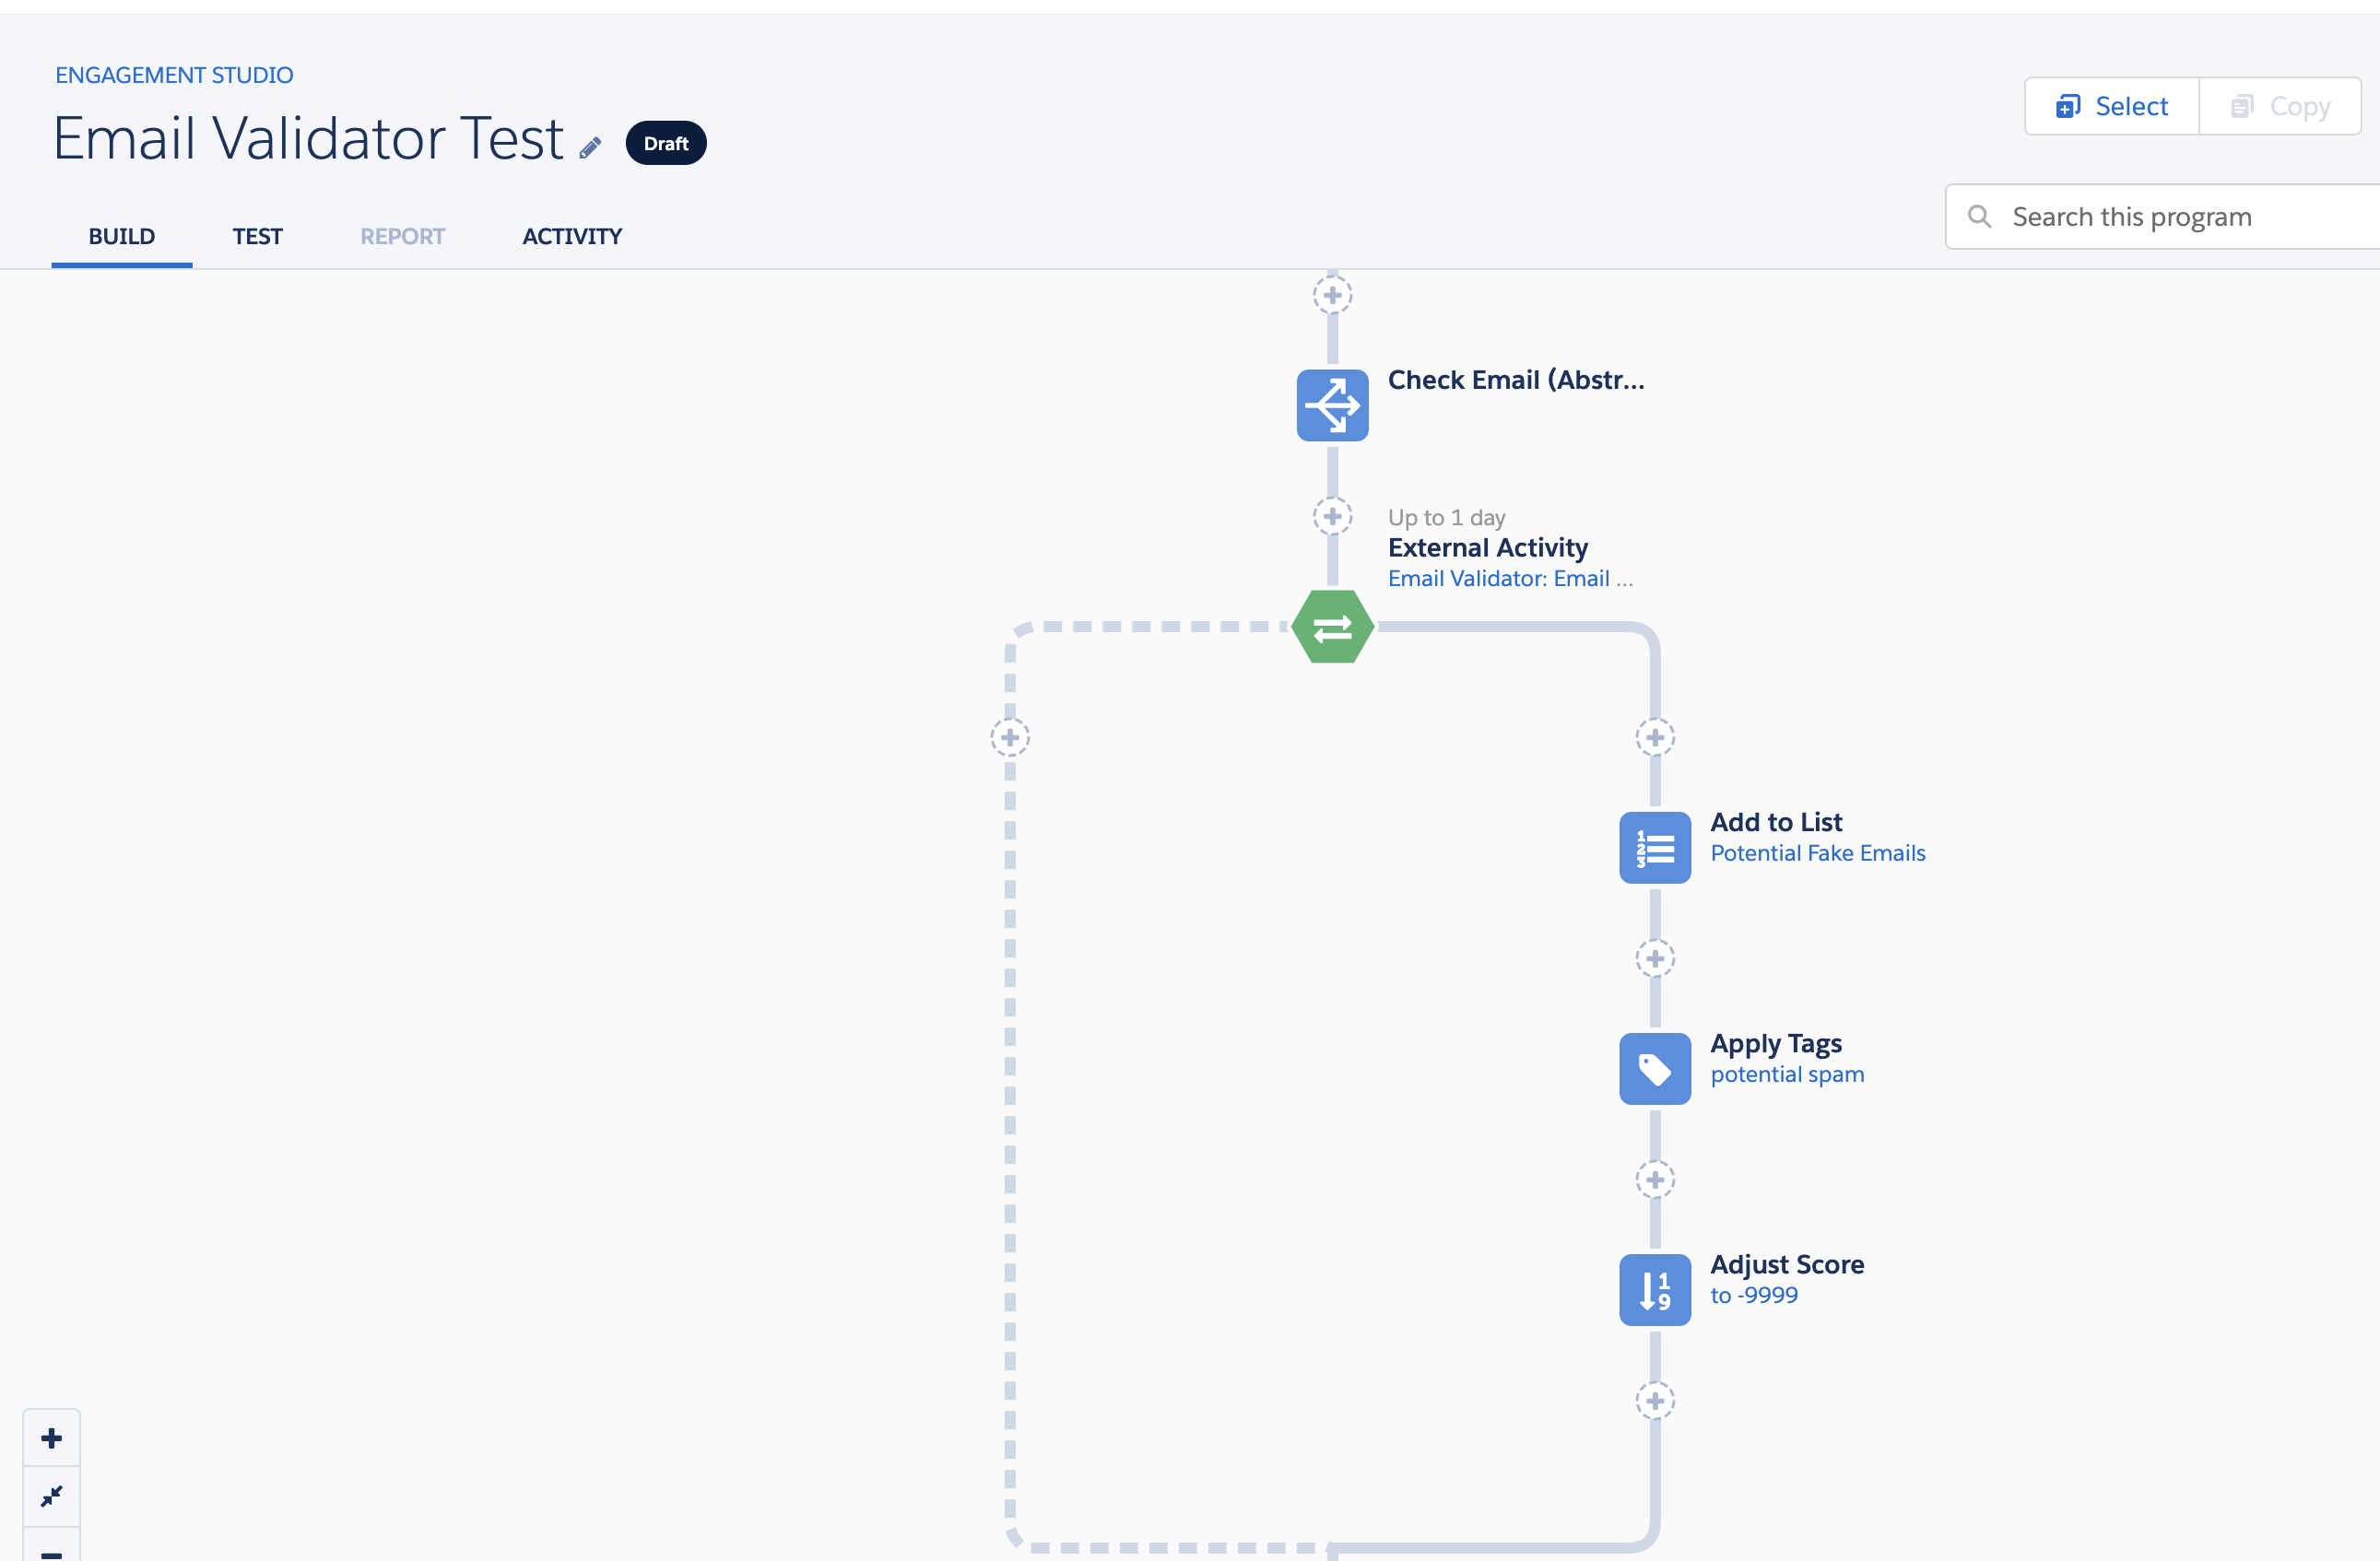Viewport: 2380px width, 1561px height.
Task: Click the Select button
Action: point(2111,106)
